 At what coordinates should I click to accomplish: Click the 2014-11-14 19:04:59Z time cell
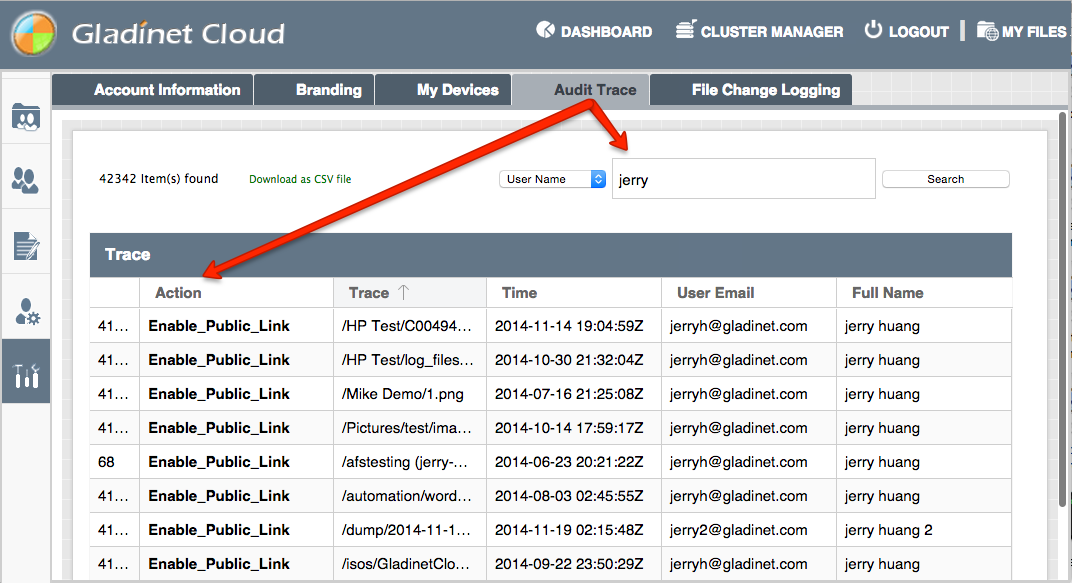574,326
